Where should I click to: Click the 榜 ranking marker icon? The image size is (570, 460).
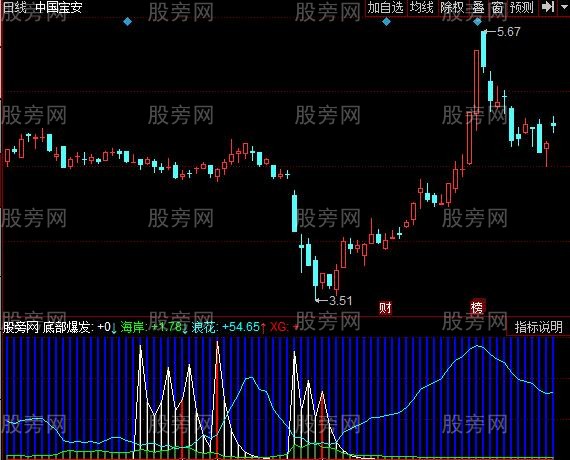(477, 307)
